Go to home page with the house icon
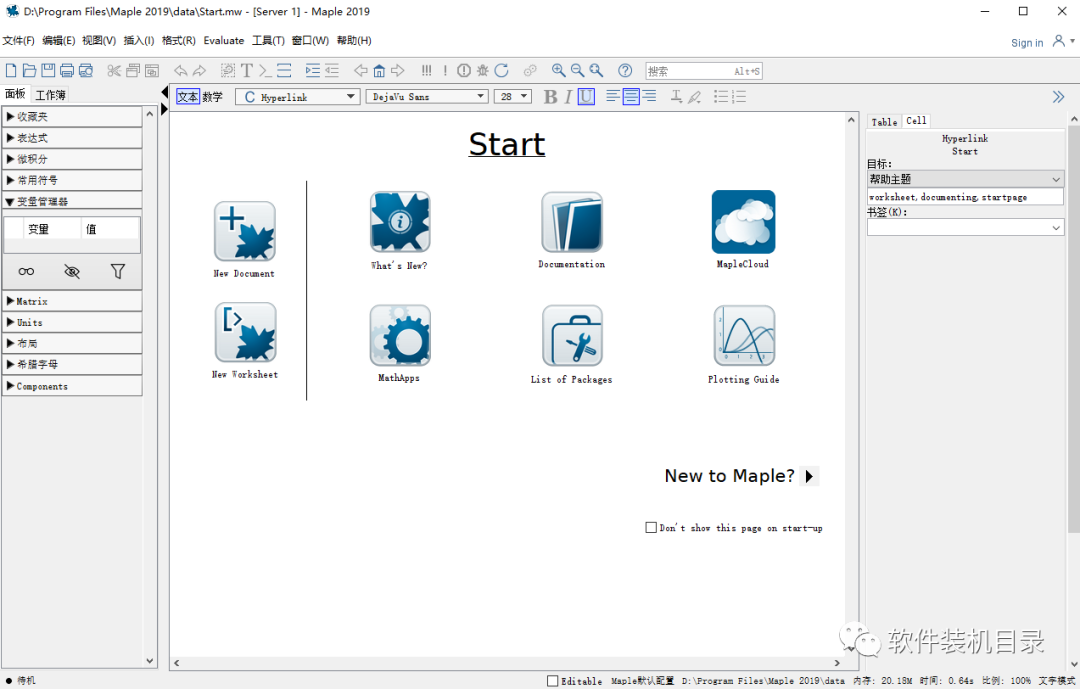The height and width of the screenshot is (689, 1080). click(379, 70)
